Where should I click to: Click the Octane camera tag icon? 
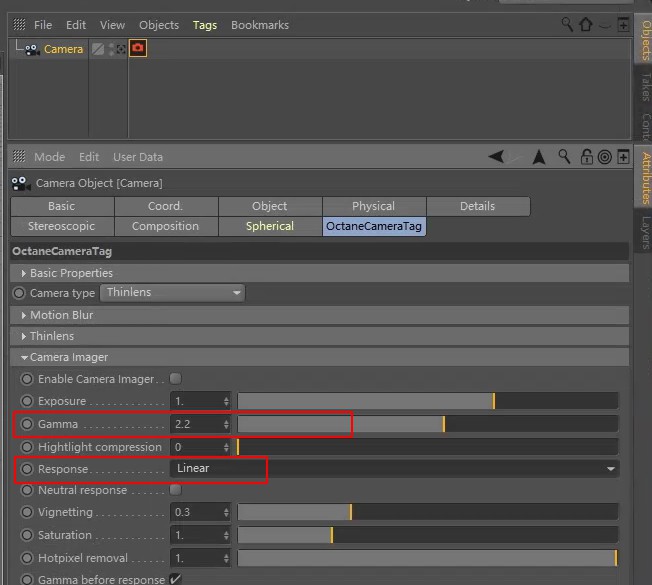coord(138,48)
